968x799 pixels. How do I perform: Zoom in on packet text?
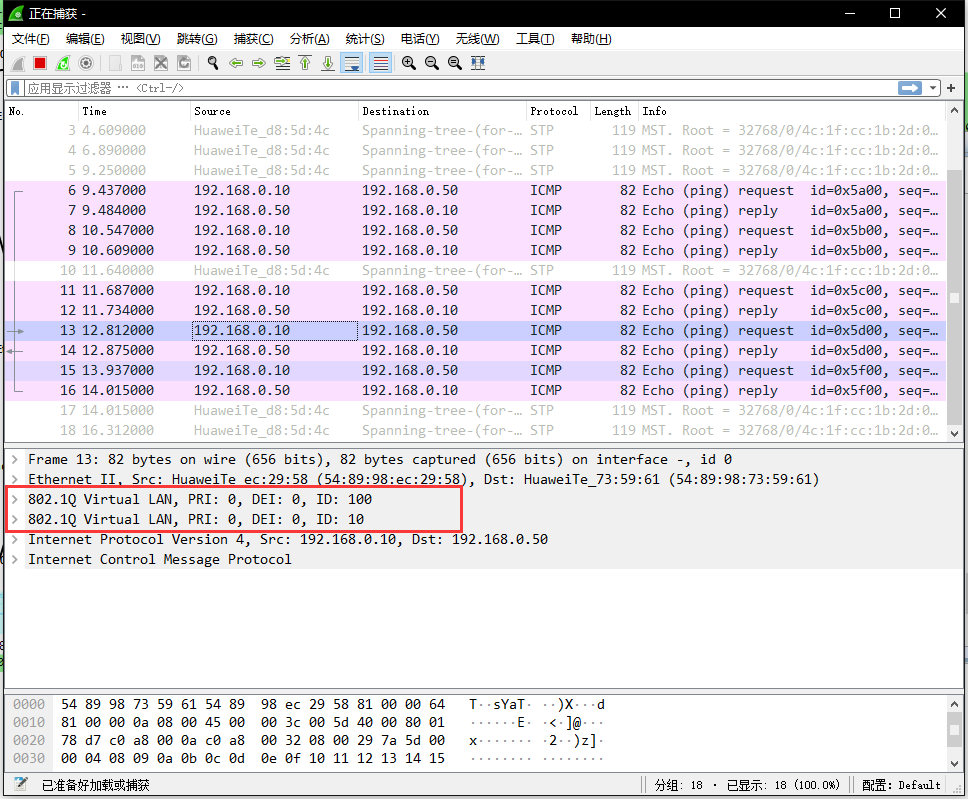pos(409,63)
